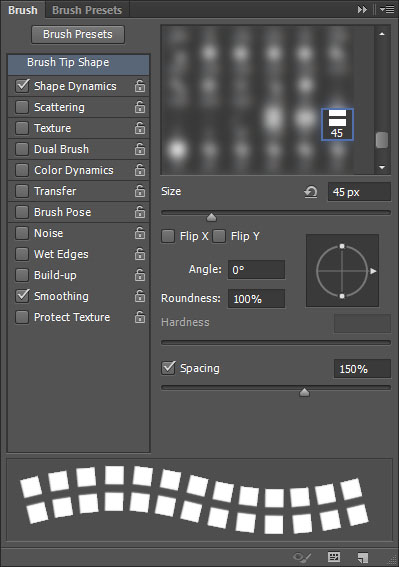
Task: Toggle the lock icon for Shape Dynamics
Action: 140,86
